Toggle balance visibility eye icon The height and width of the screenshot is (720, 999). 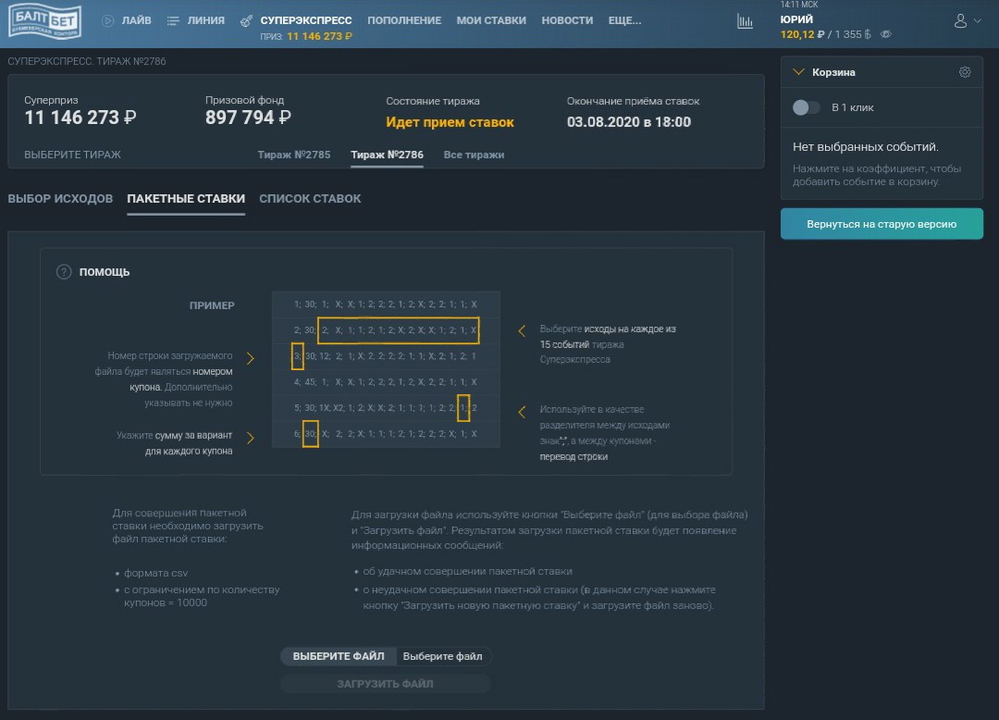pyautogui.click(x=885, y=35)
